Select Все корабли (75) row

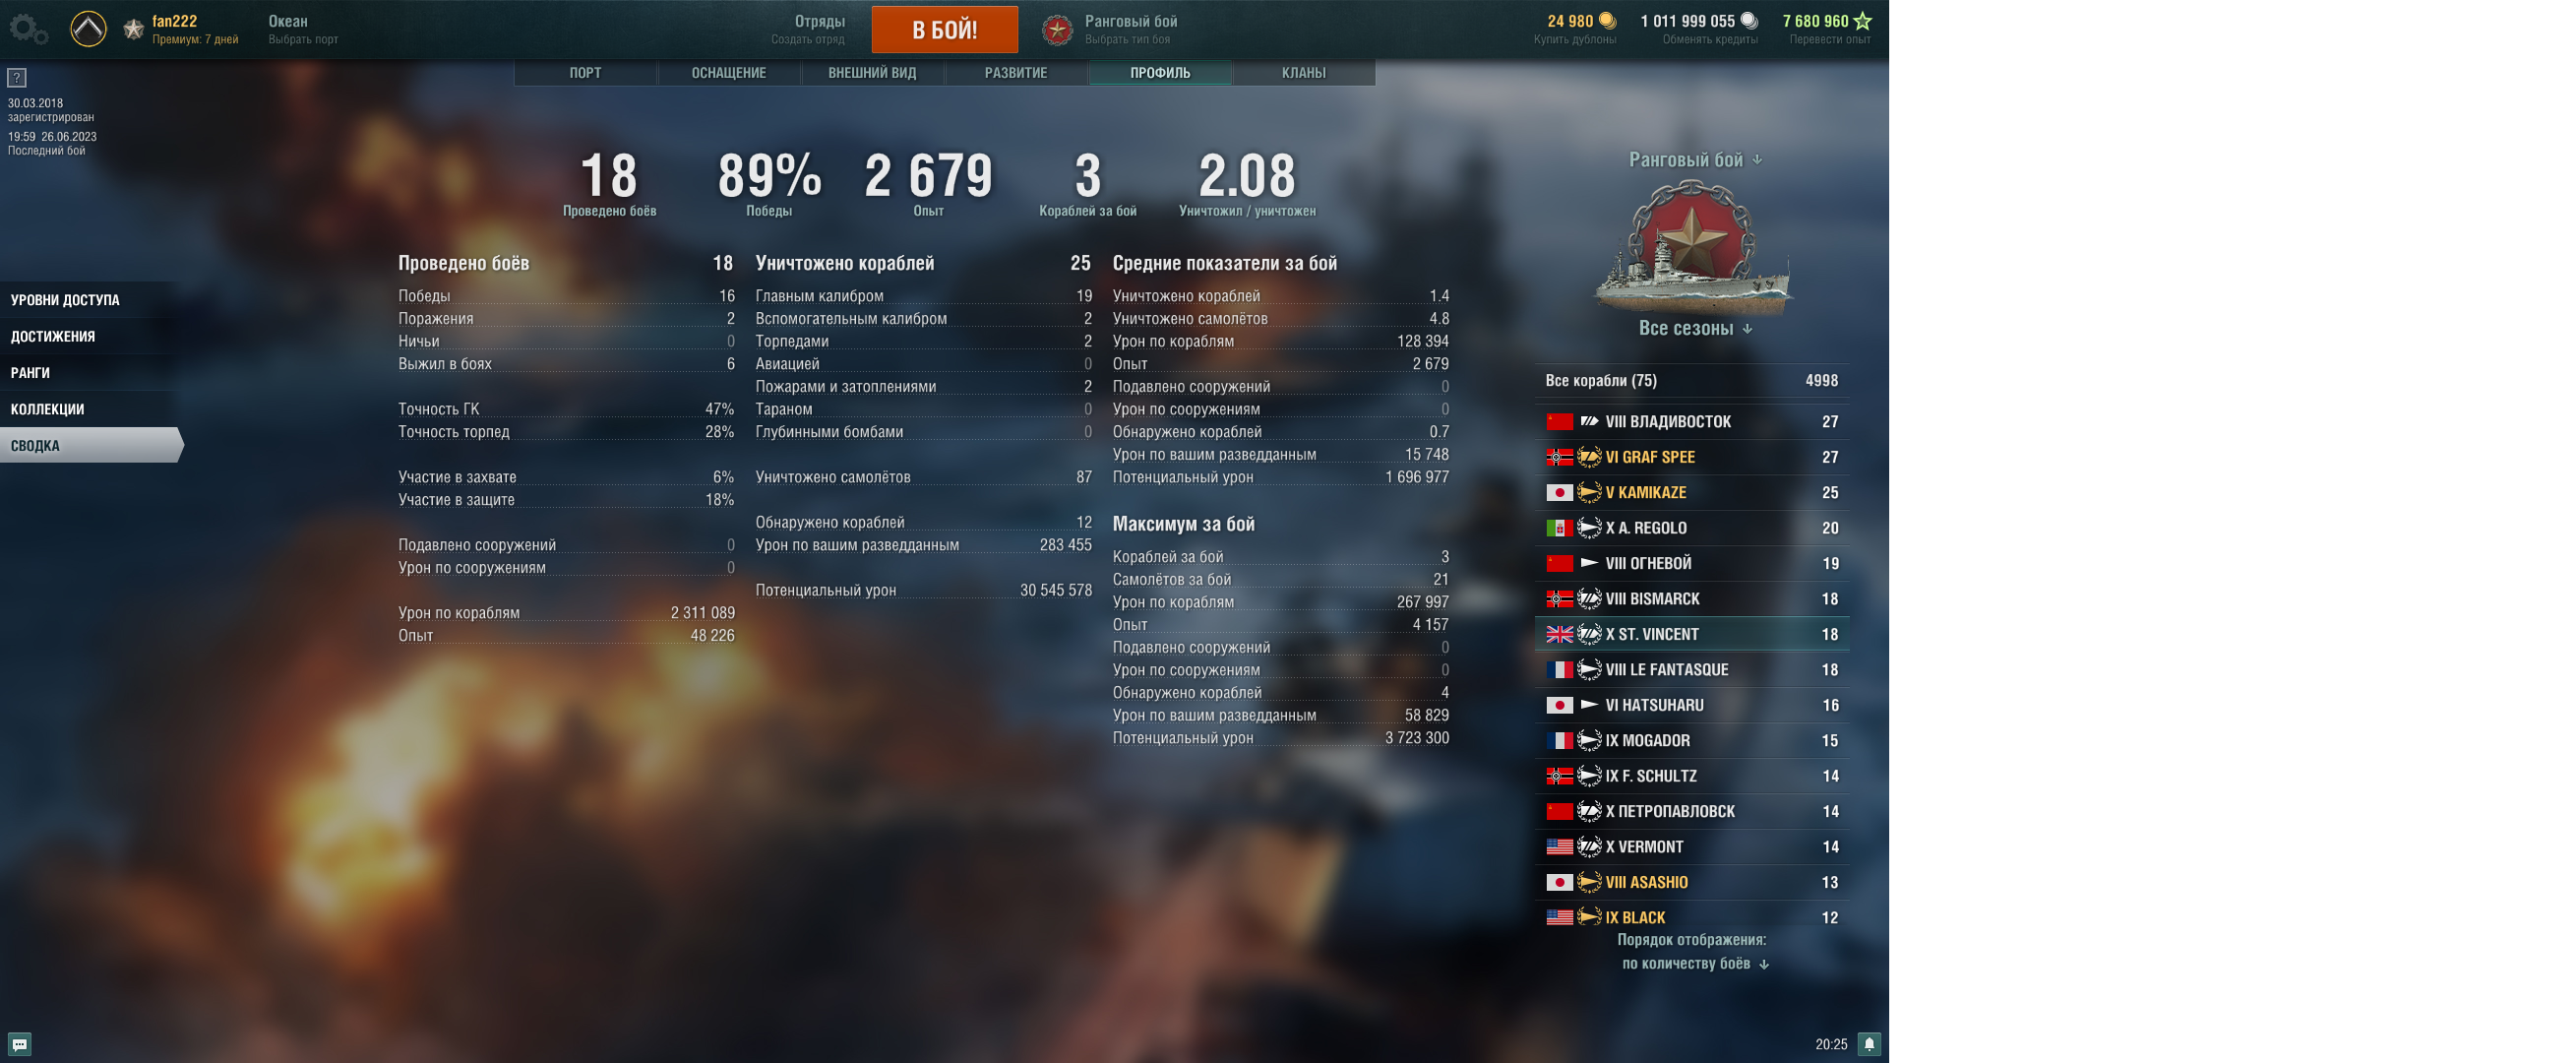pyautogui.click(x=1692, y=380)
